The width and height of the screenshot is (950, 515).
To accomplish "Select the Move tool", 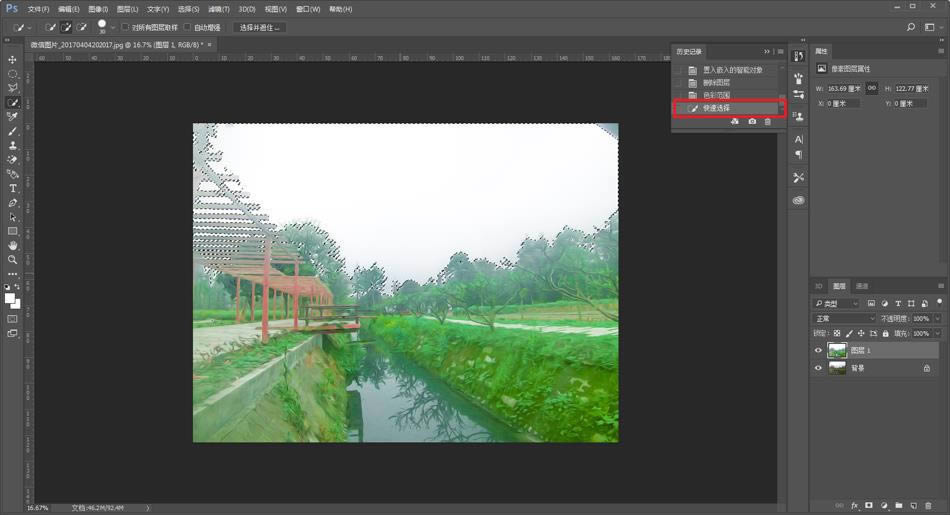I will [13, 60].
